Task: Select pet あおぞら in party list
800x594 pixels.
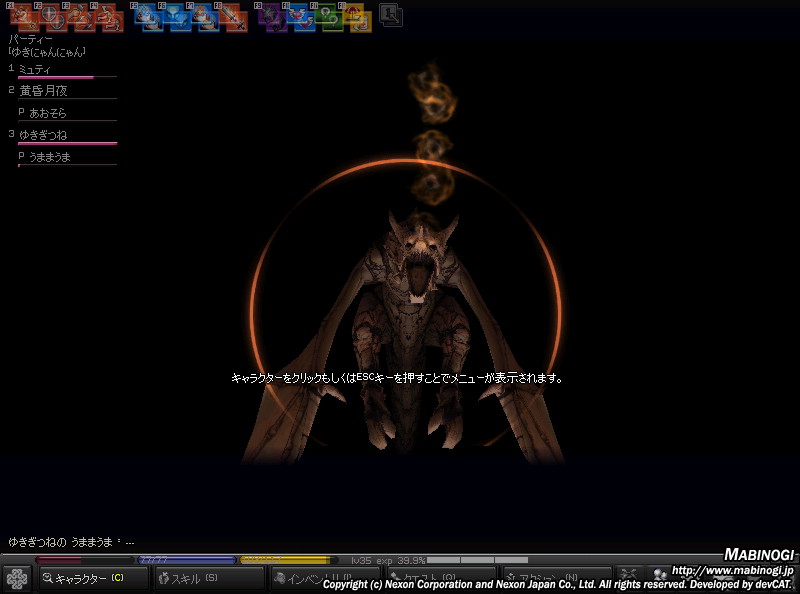Action: tap(47, 113)
